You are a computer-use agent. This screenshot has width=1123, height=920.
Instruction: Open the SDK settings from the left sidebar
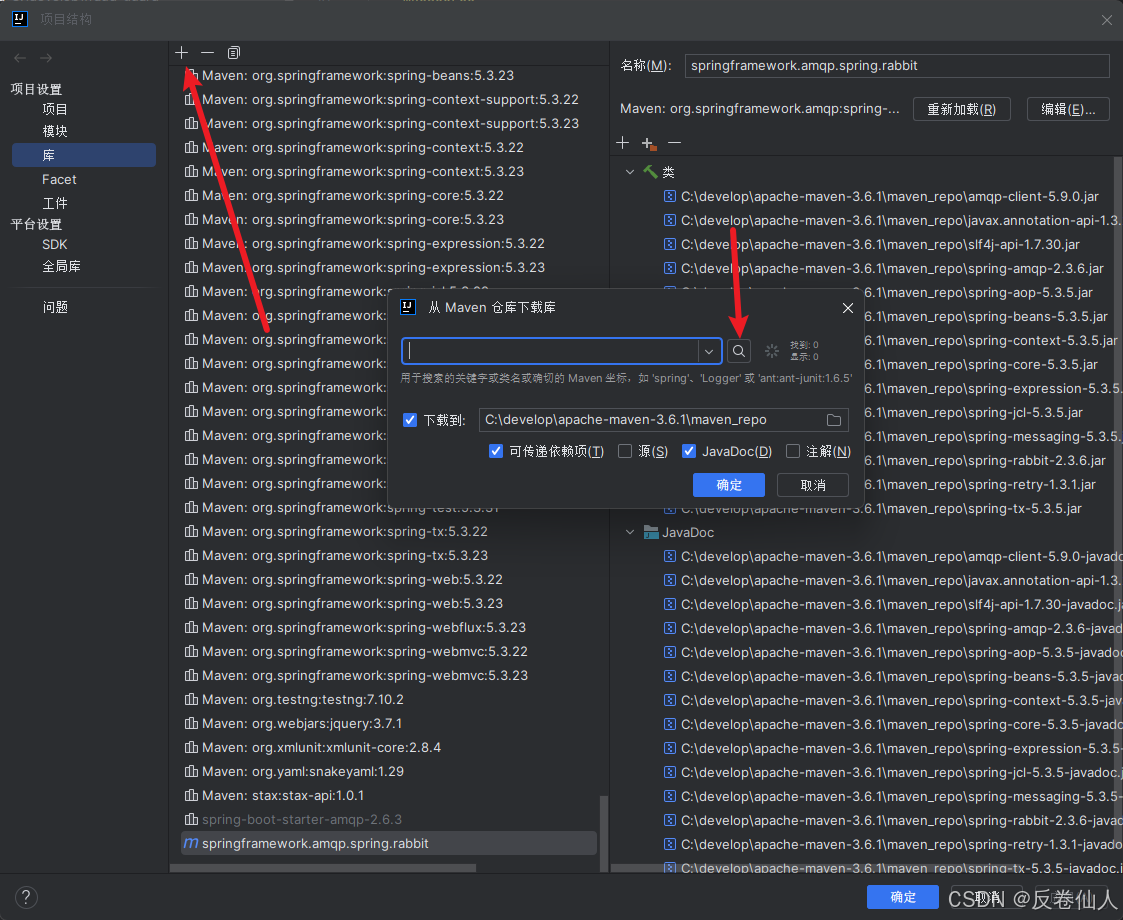click(55, 244)
